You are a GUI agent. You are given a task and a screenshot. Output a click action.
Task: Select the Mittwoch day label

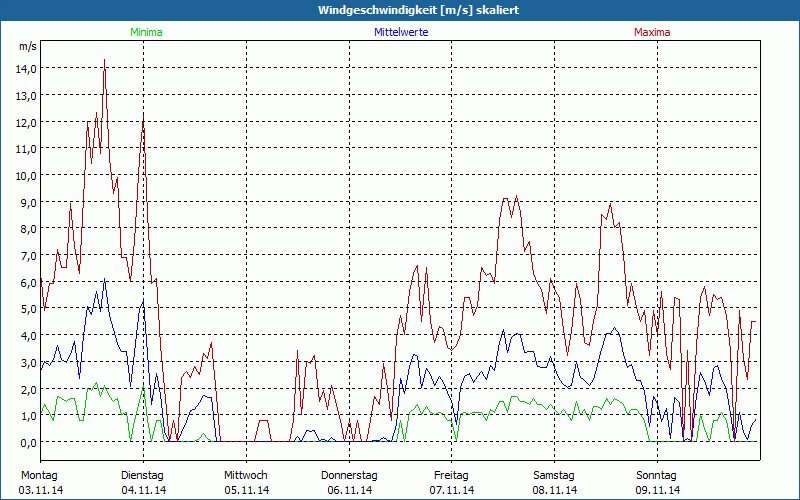[246, 475]
